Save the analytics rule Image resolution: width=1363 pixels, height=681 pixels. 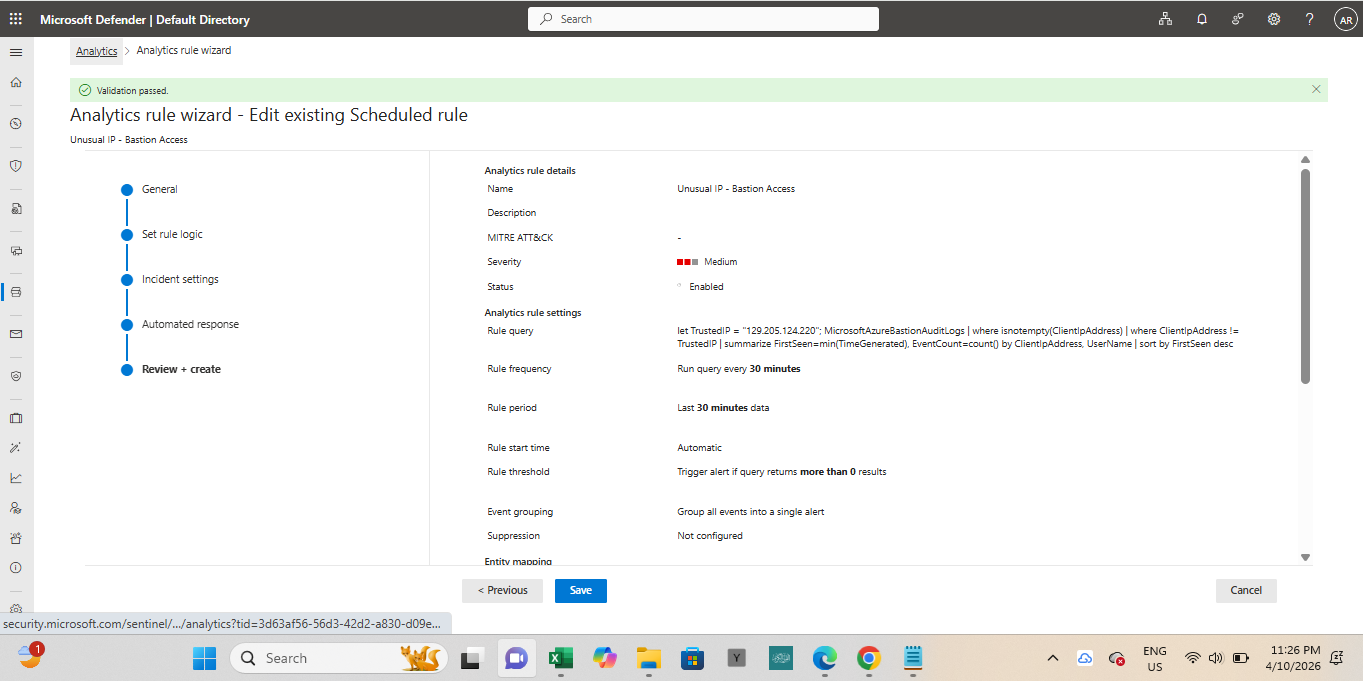pyautogui.click(x=581, y=590)
